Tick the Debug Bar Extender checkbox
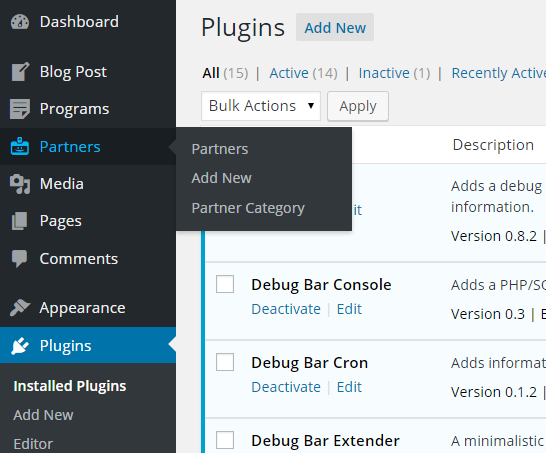Viewport: 546px width, 453px height. 225,440
